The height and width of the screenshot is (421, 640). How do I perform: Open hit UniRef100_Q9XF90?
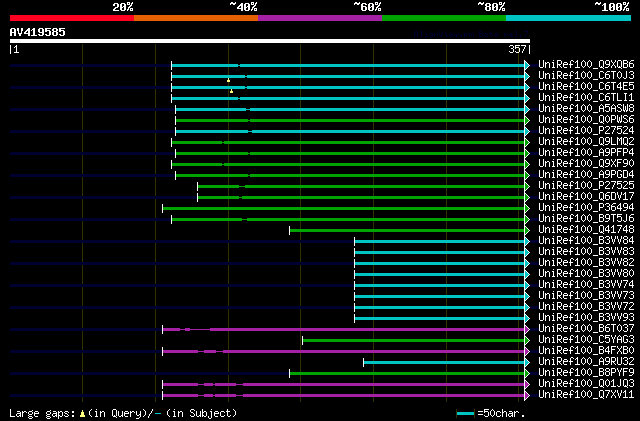(x=586, y=164)
